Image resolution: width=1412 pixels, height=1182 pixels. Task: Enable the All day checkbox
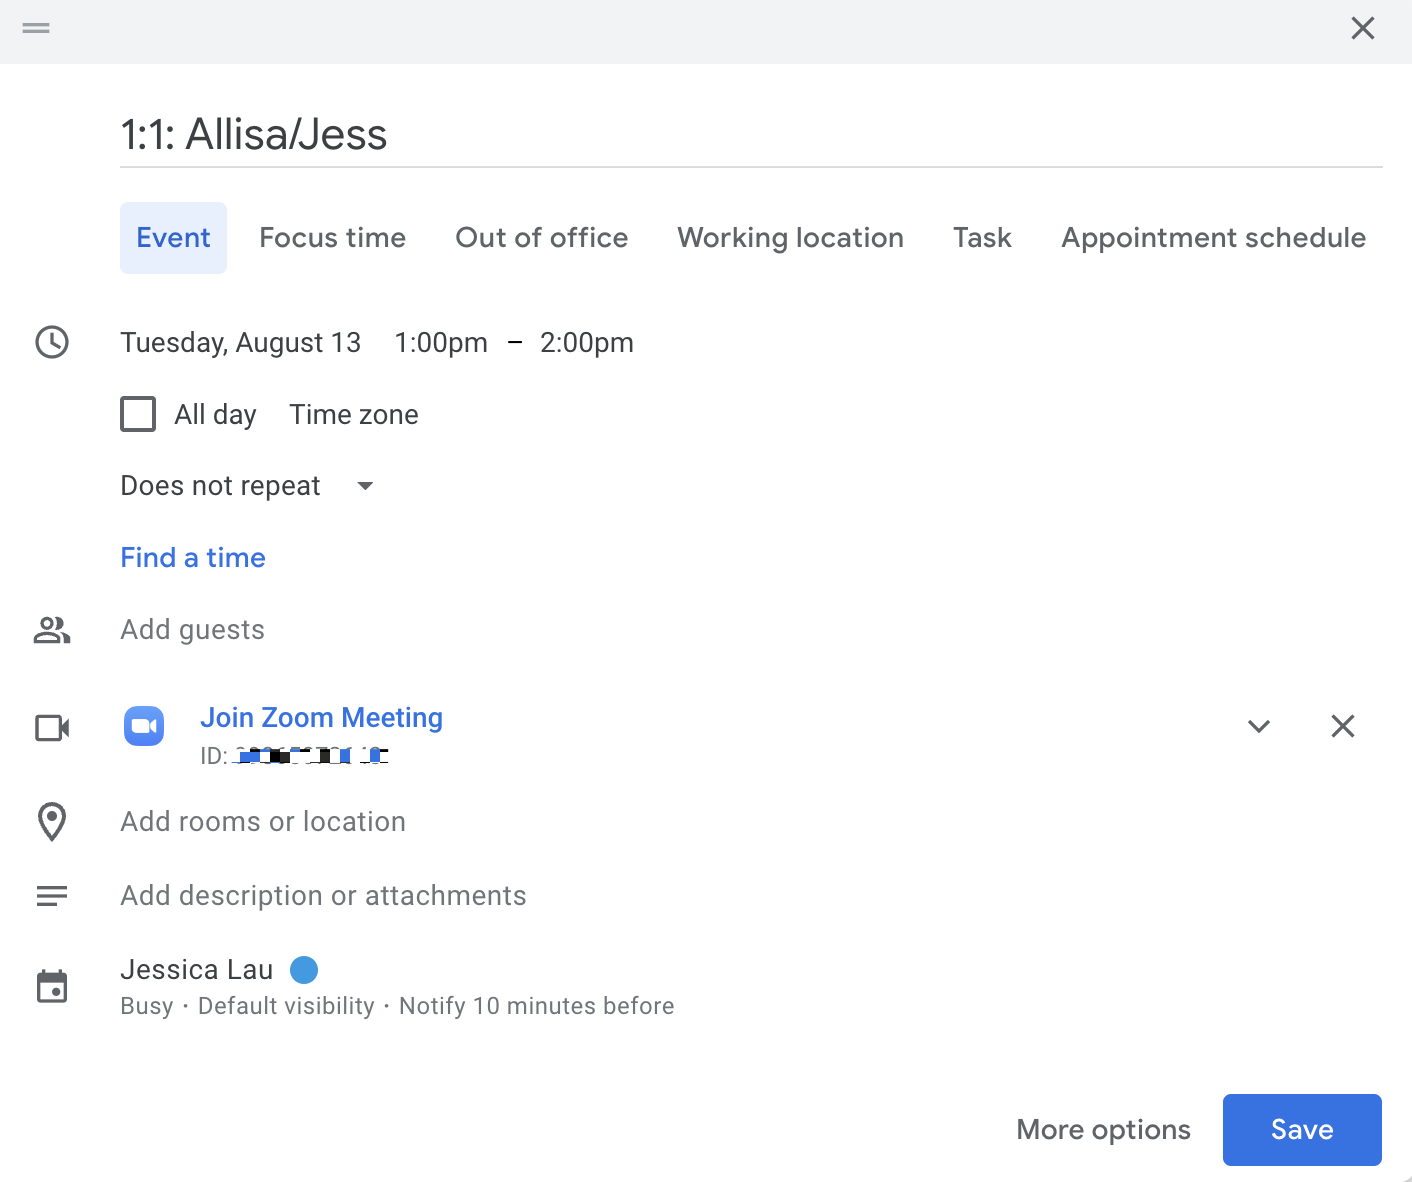[138, 414]
